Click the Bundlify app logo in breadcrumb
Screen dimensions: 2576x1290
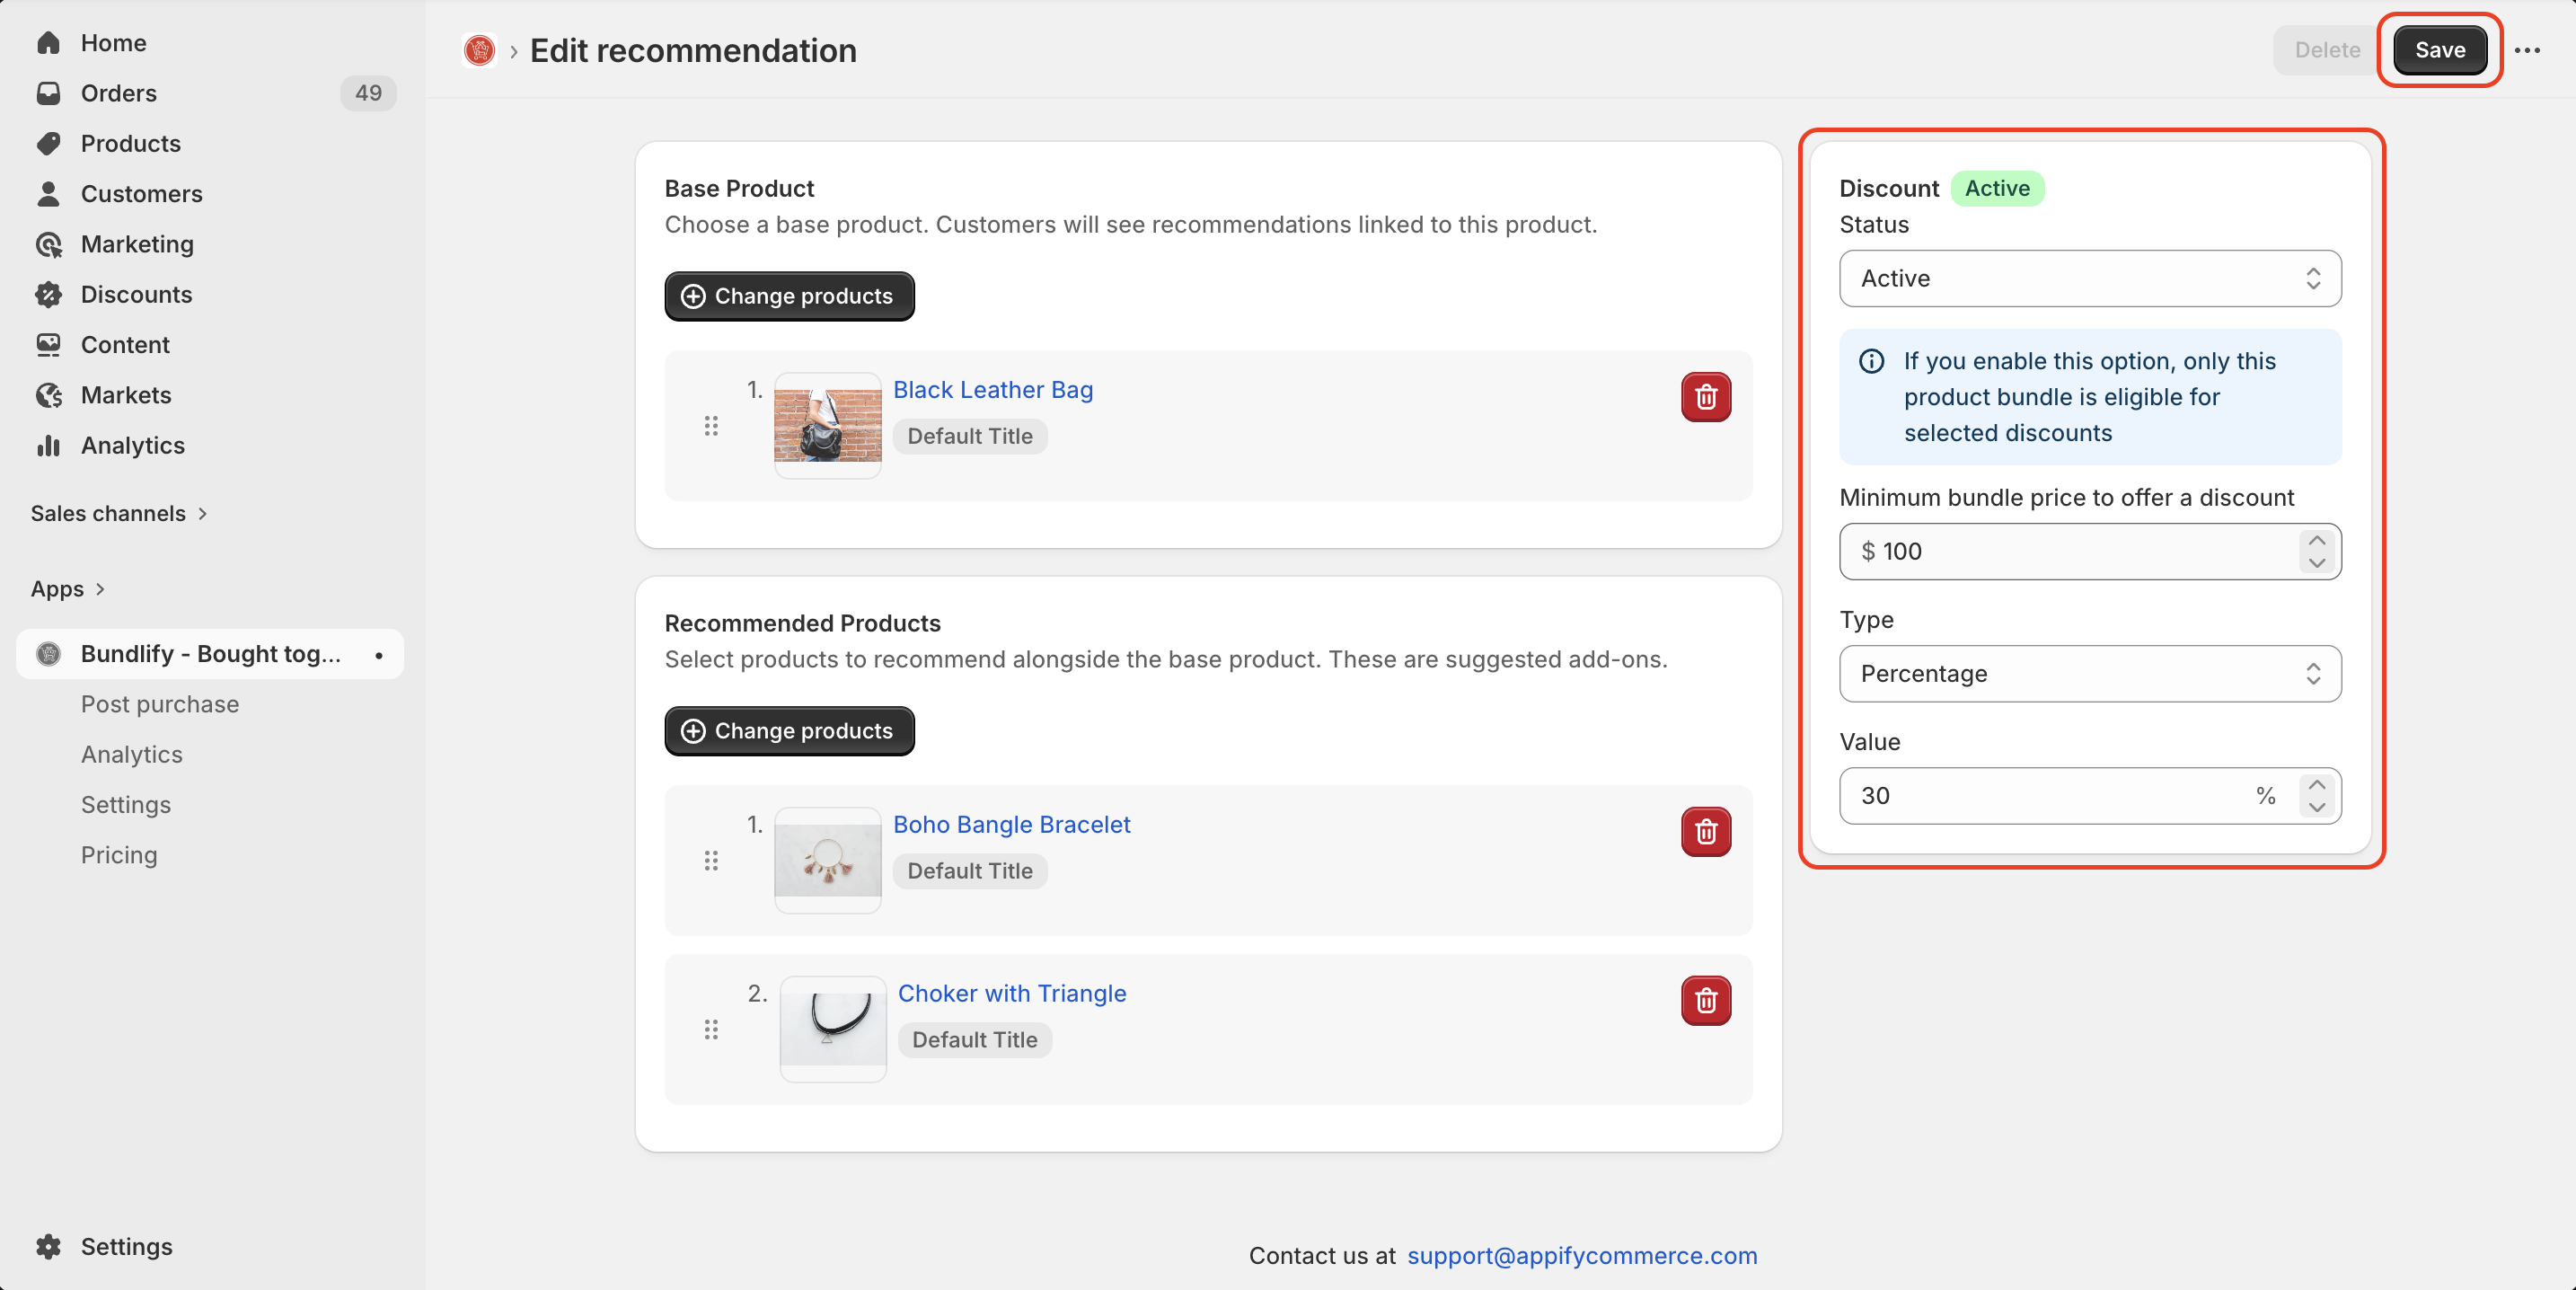(479, 50)
